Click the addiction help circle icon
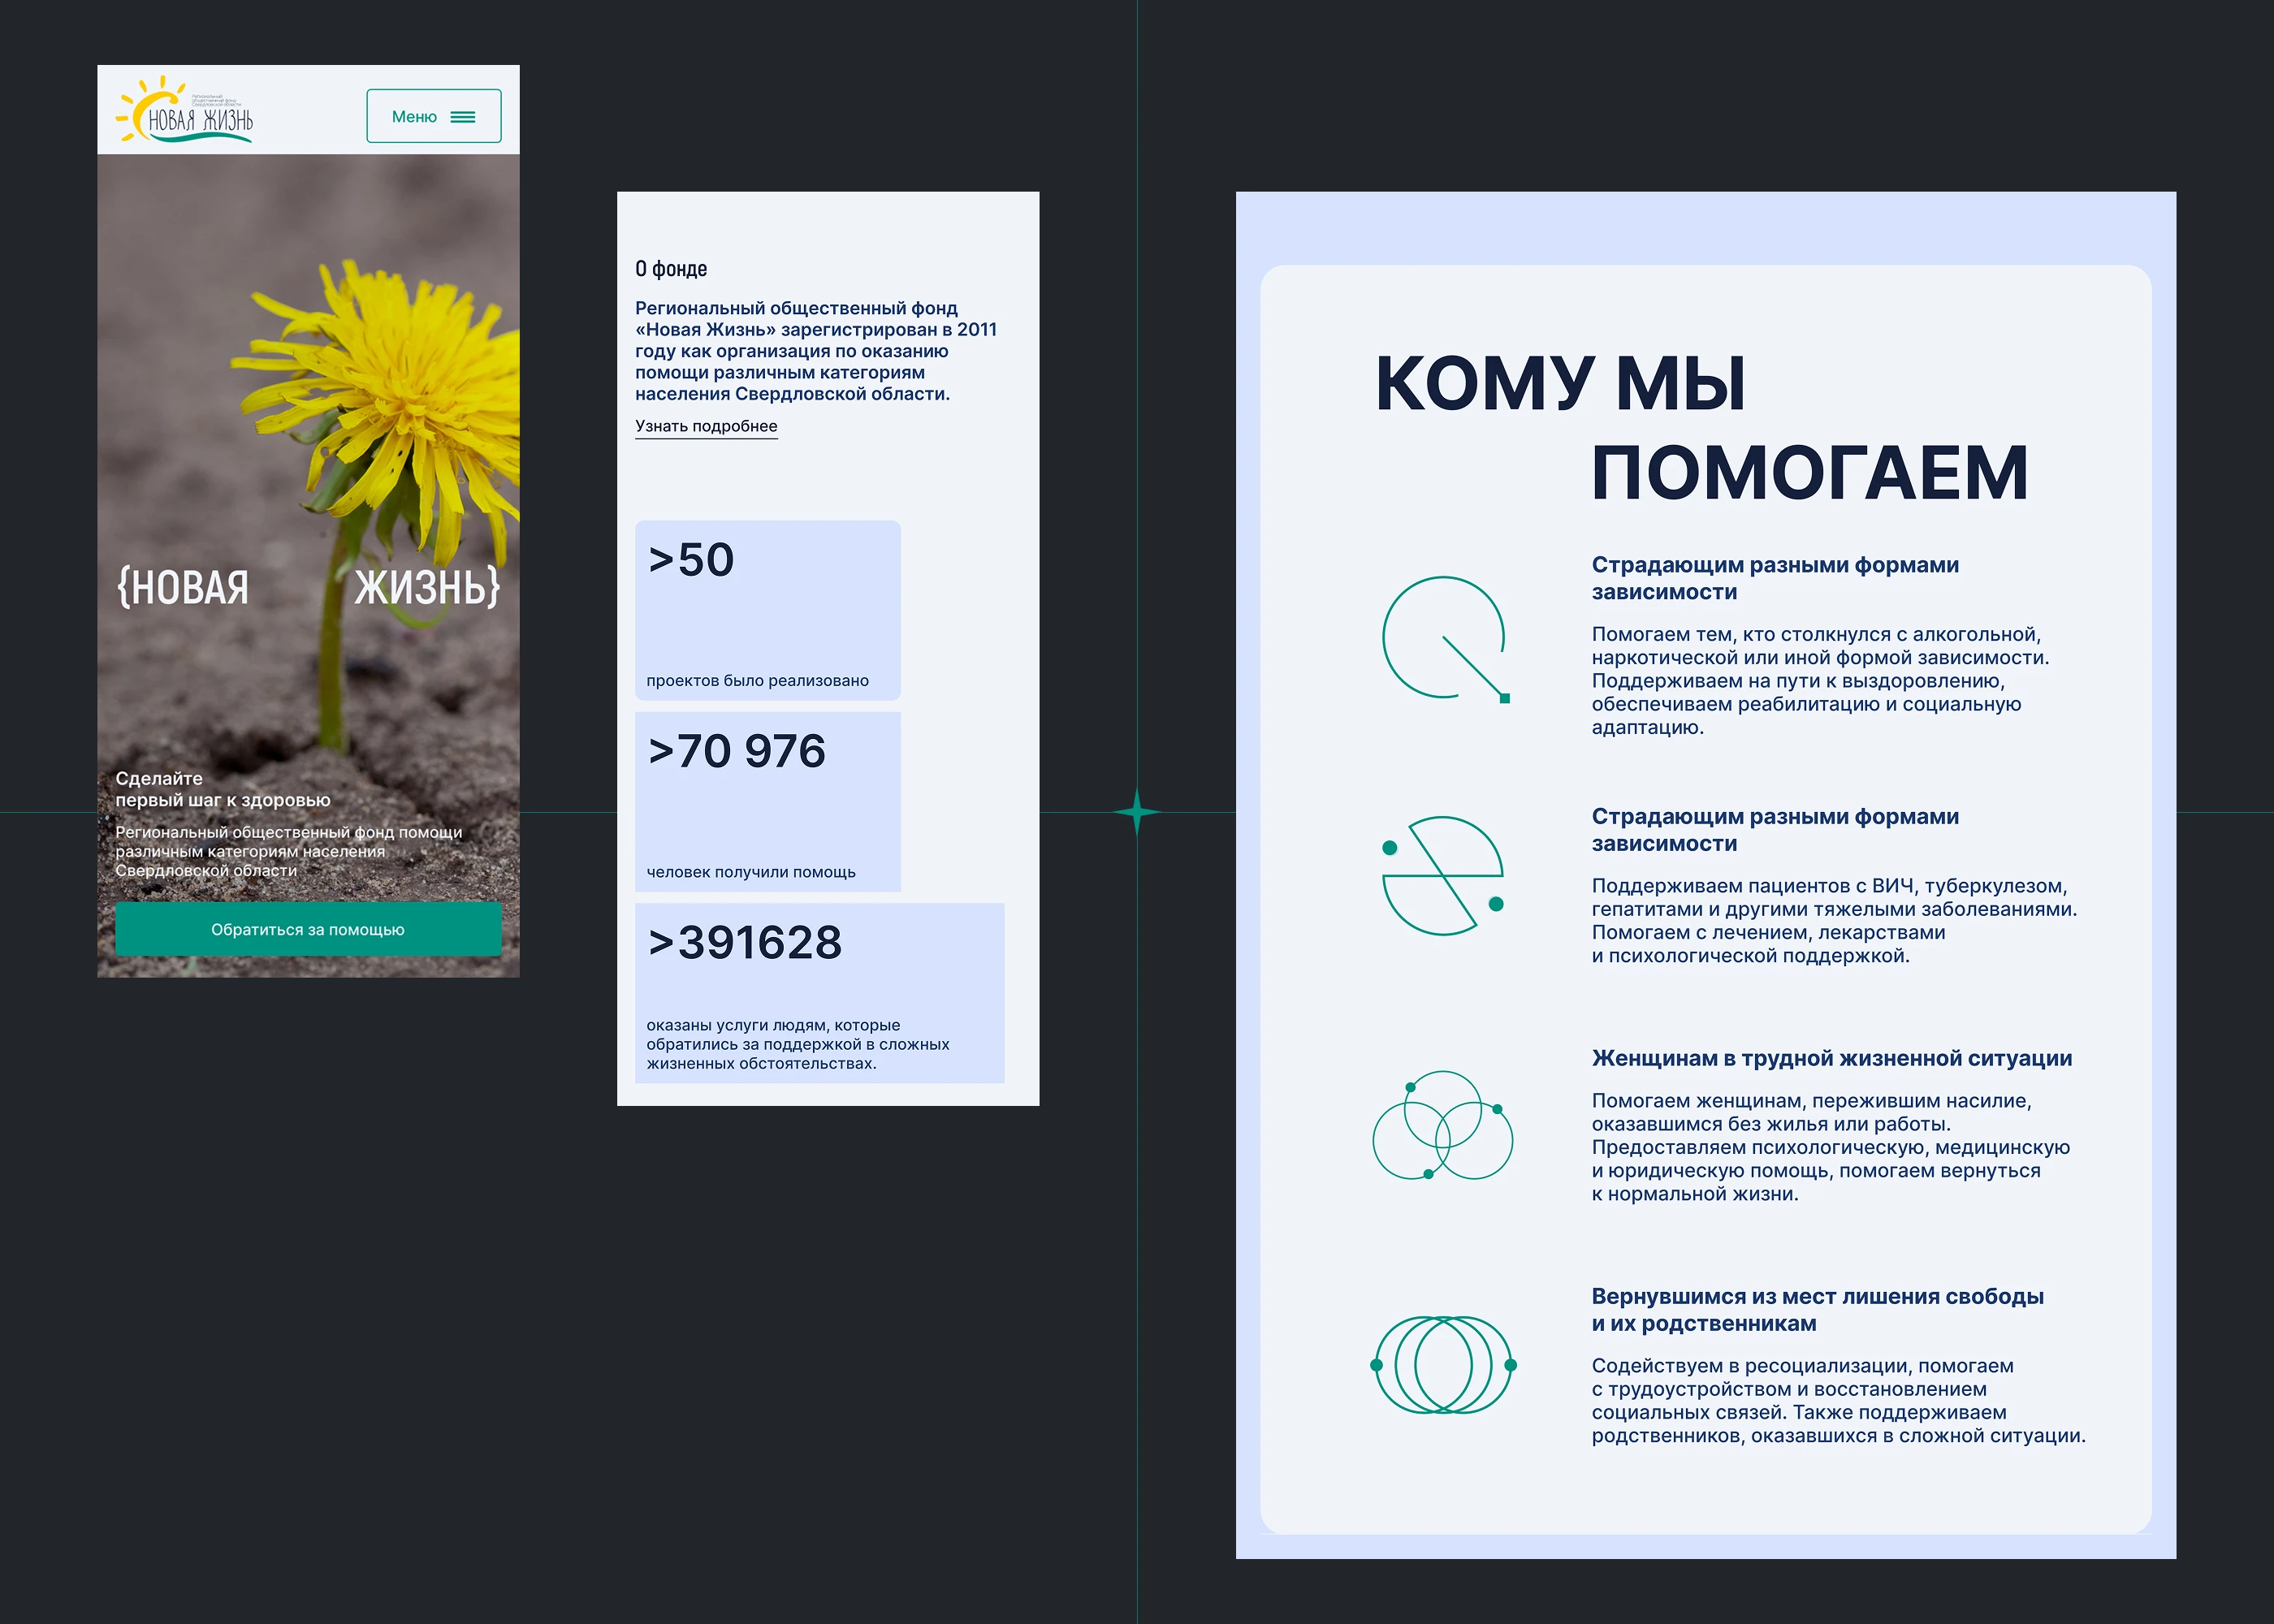The width and height of the screenshot is (2274, 1624). coord(1444,638)
